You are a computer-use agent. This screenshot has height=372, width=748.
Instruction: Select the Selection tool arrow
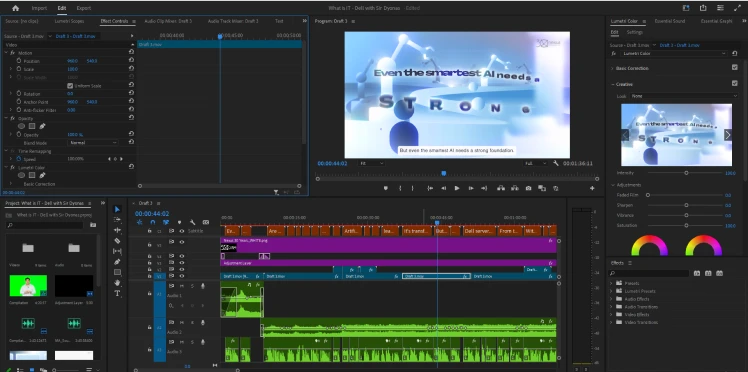117,209
